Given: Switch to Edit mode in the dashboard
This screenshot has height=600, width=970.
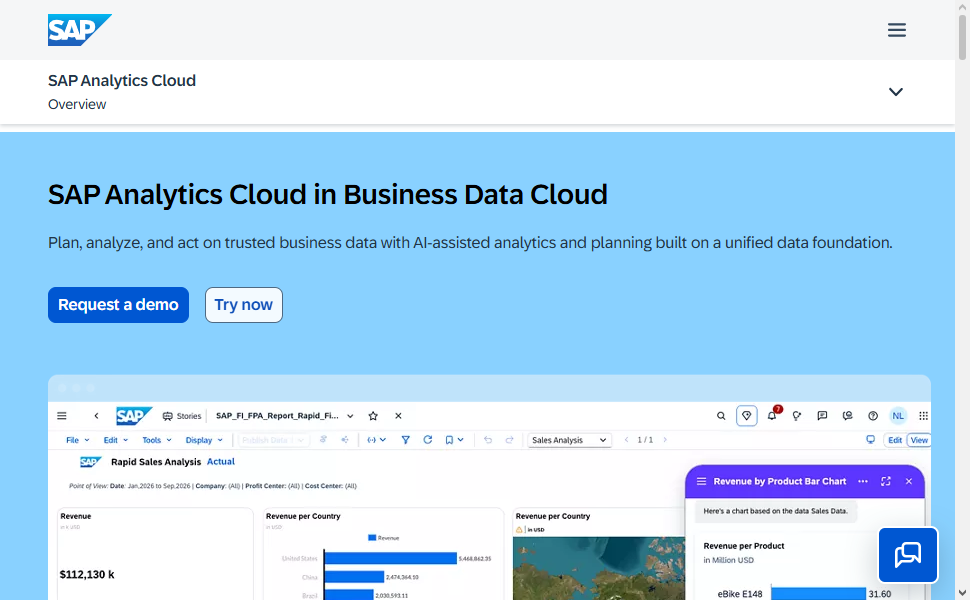Looking at the screenshot, I should (x=895, y=440).
